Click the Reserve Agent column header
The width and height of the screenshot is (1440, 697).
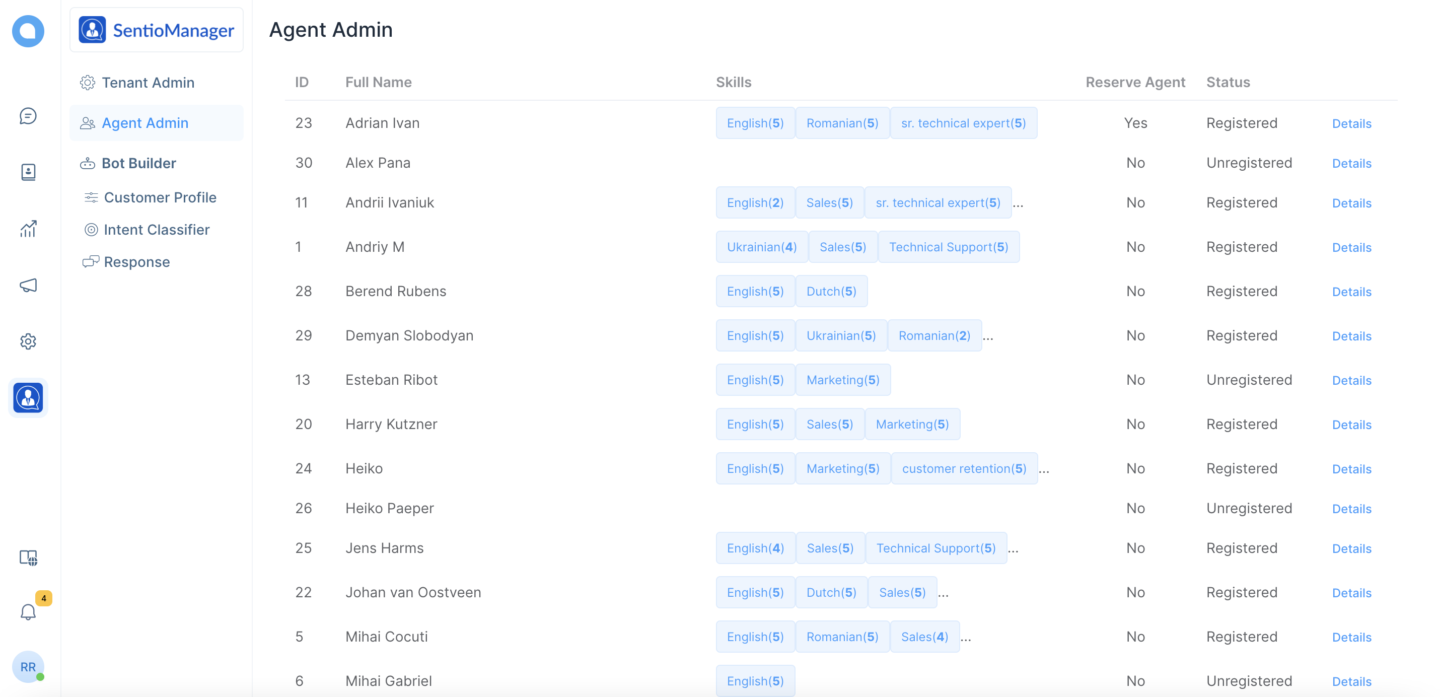1135,82
